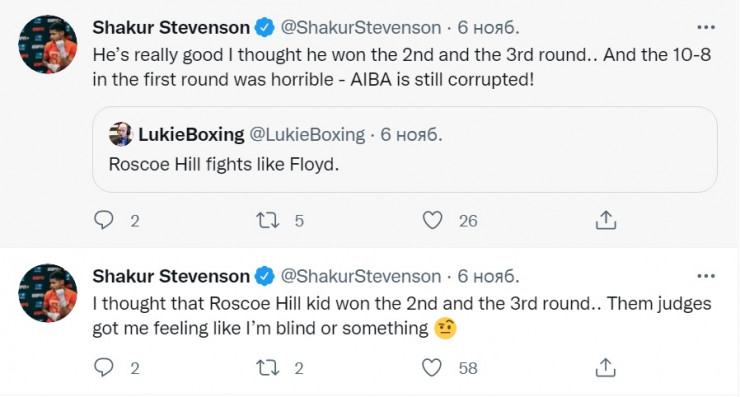Open @LukieBoxing handle in quoted tweet
740x397 pixels.
click(x=307, y=135)
